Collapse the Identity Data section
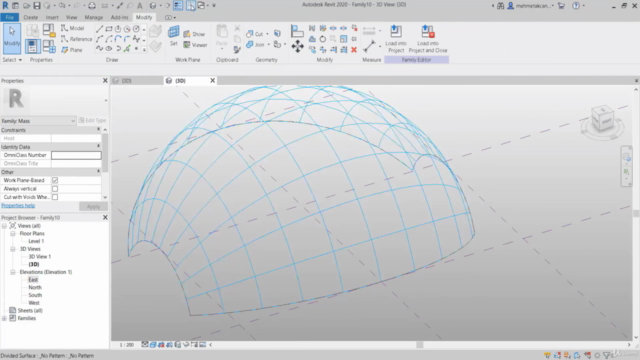 click(x=98, y=147)
